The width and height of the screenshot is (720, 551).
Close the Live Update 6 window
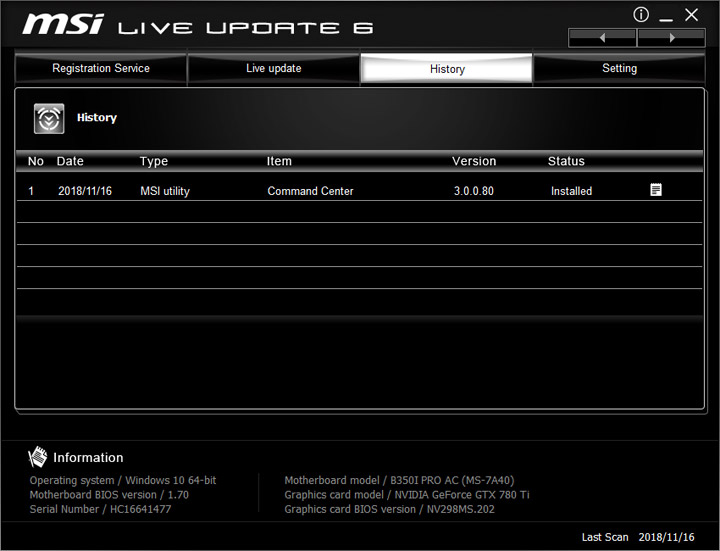[x=691, y=15]
